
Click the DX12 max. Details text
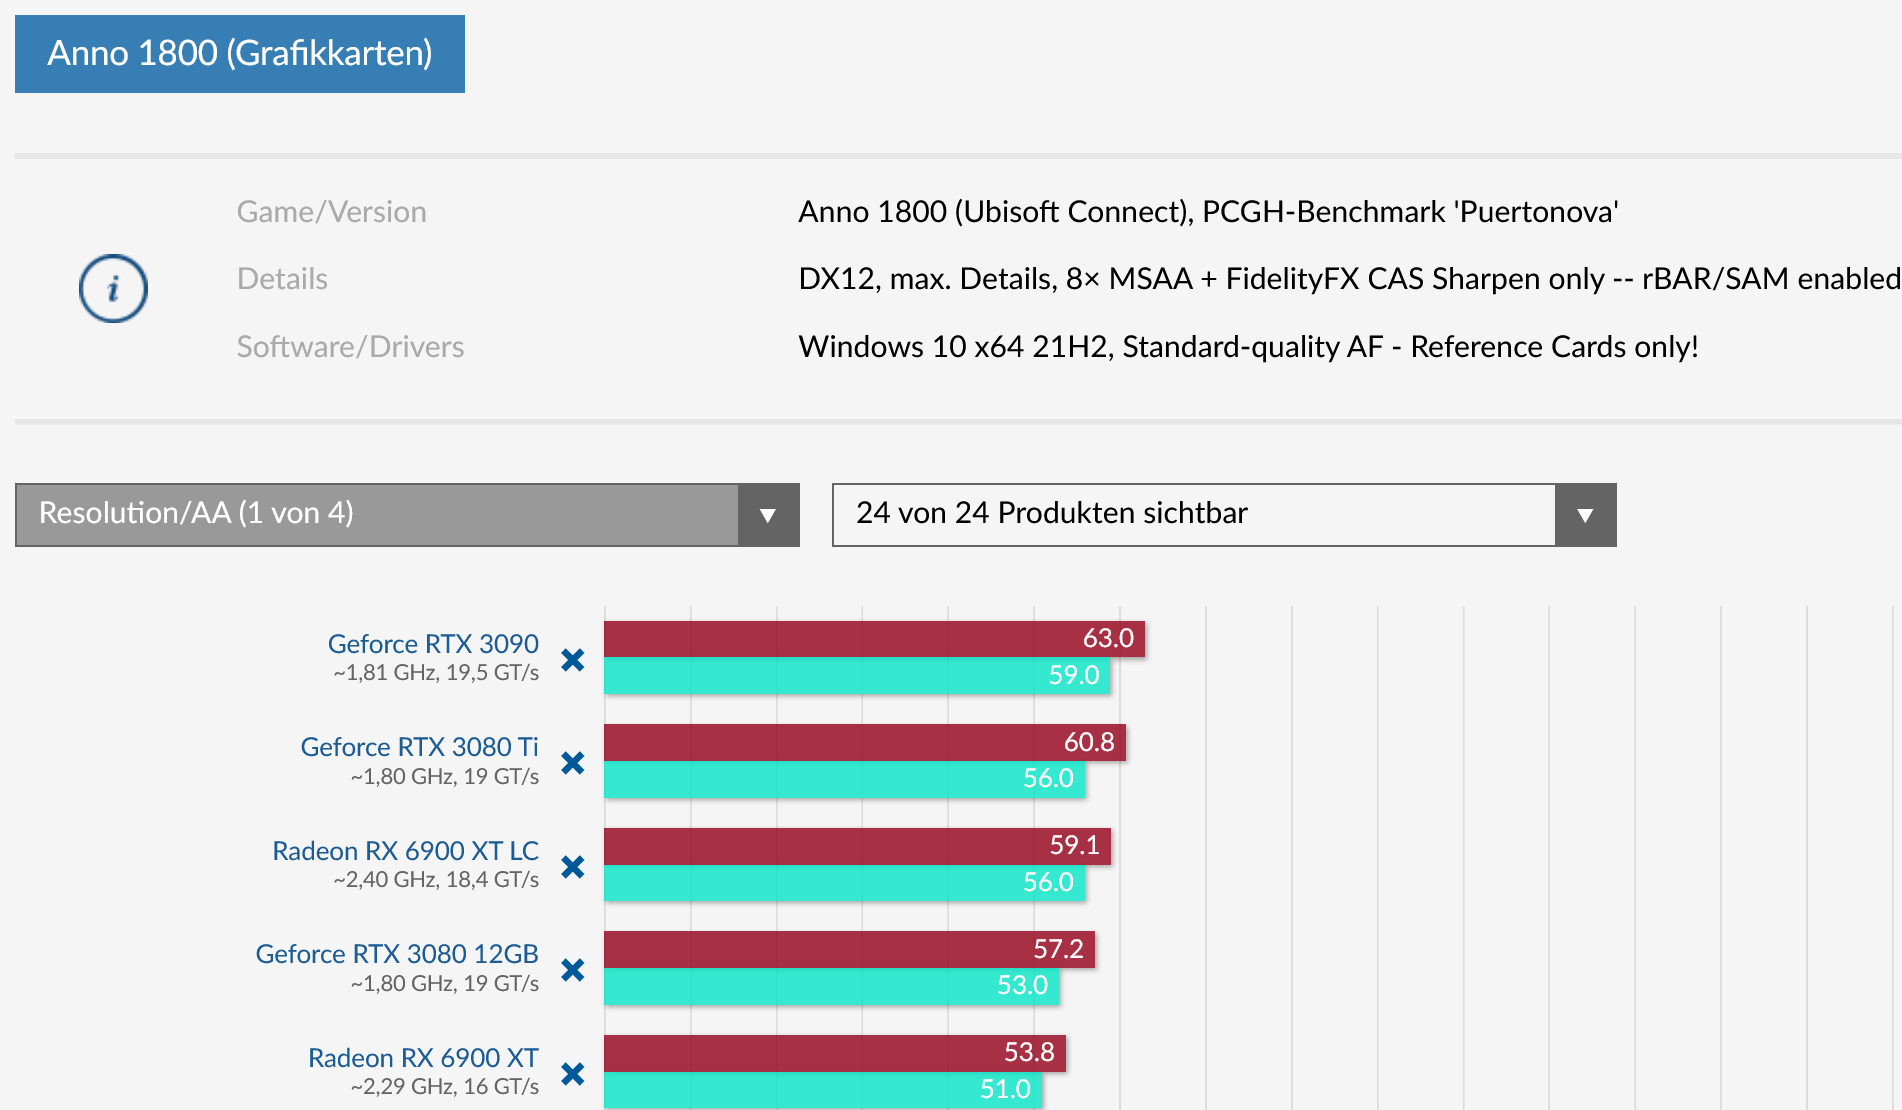tap(1350, 279)
